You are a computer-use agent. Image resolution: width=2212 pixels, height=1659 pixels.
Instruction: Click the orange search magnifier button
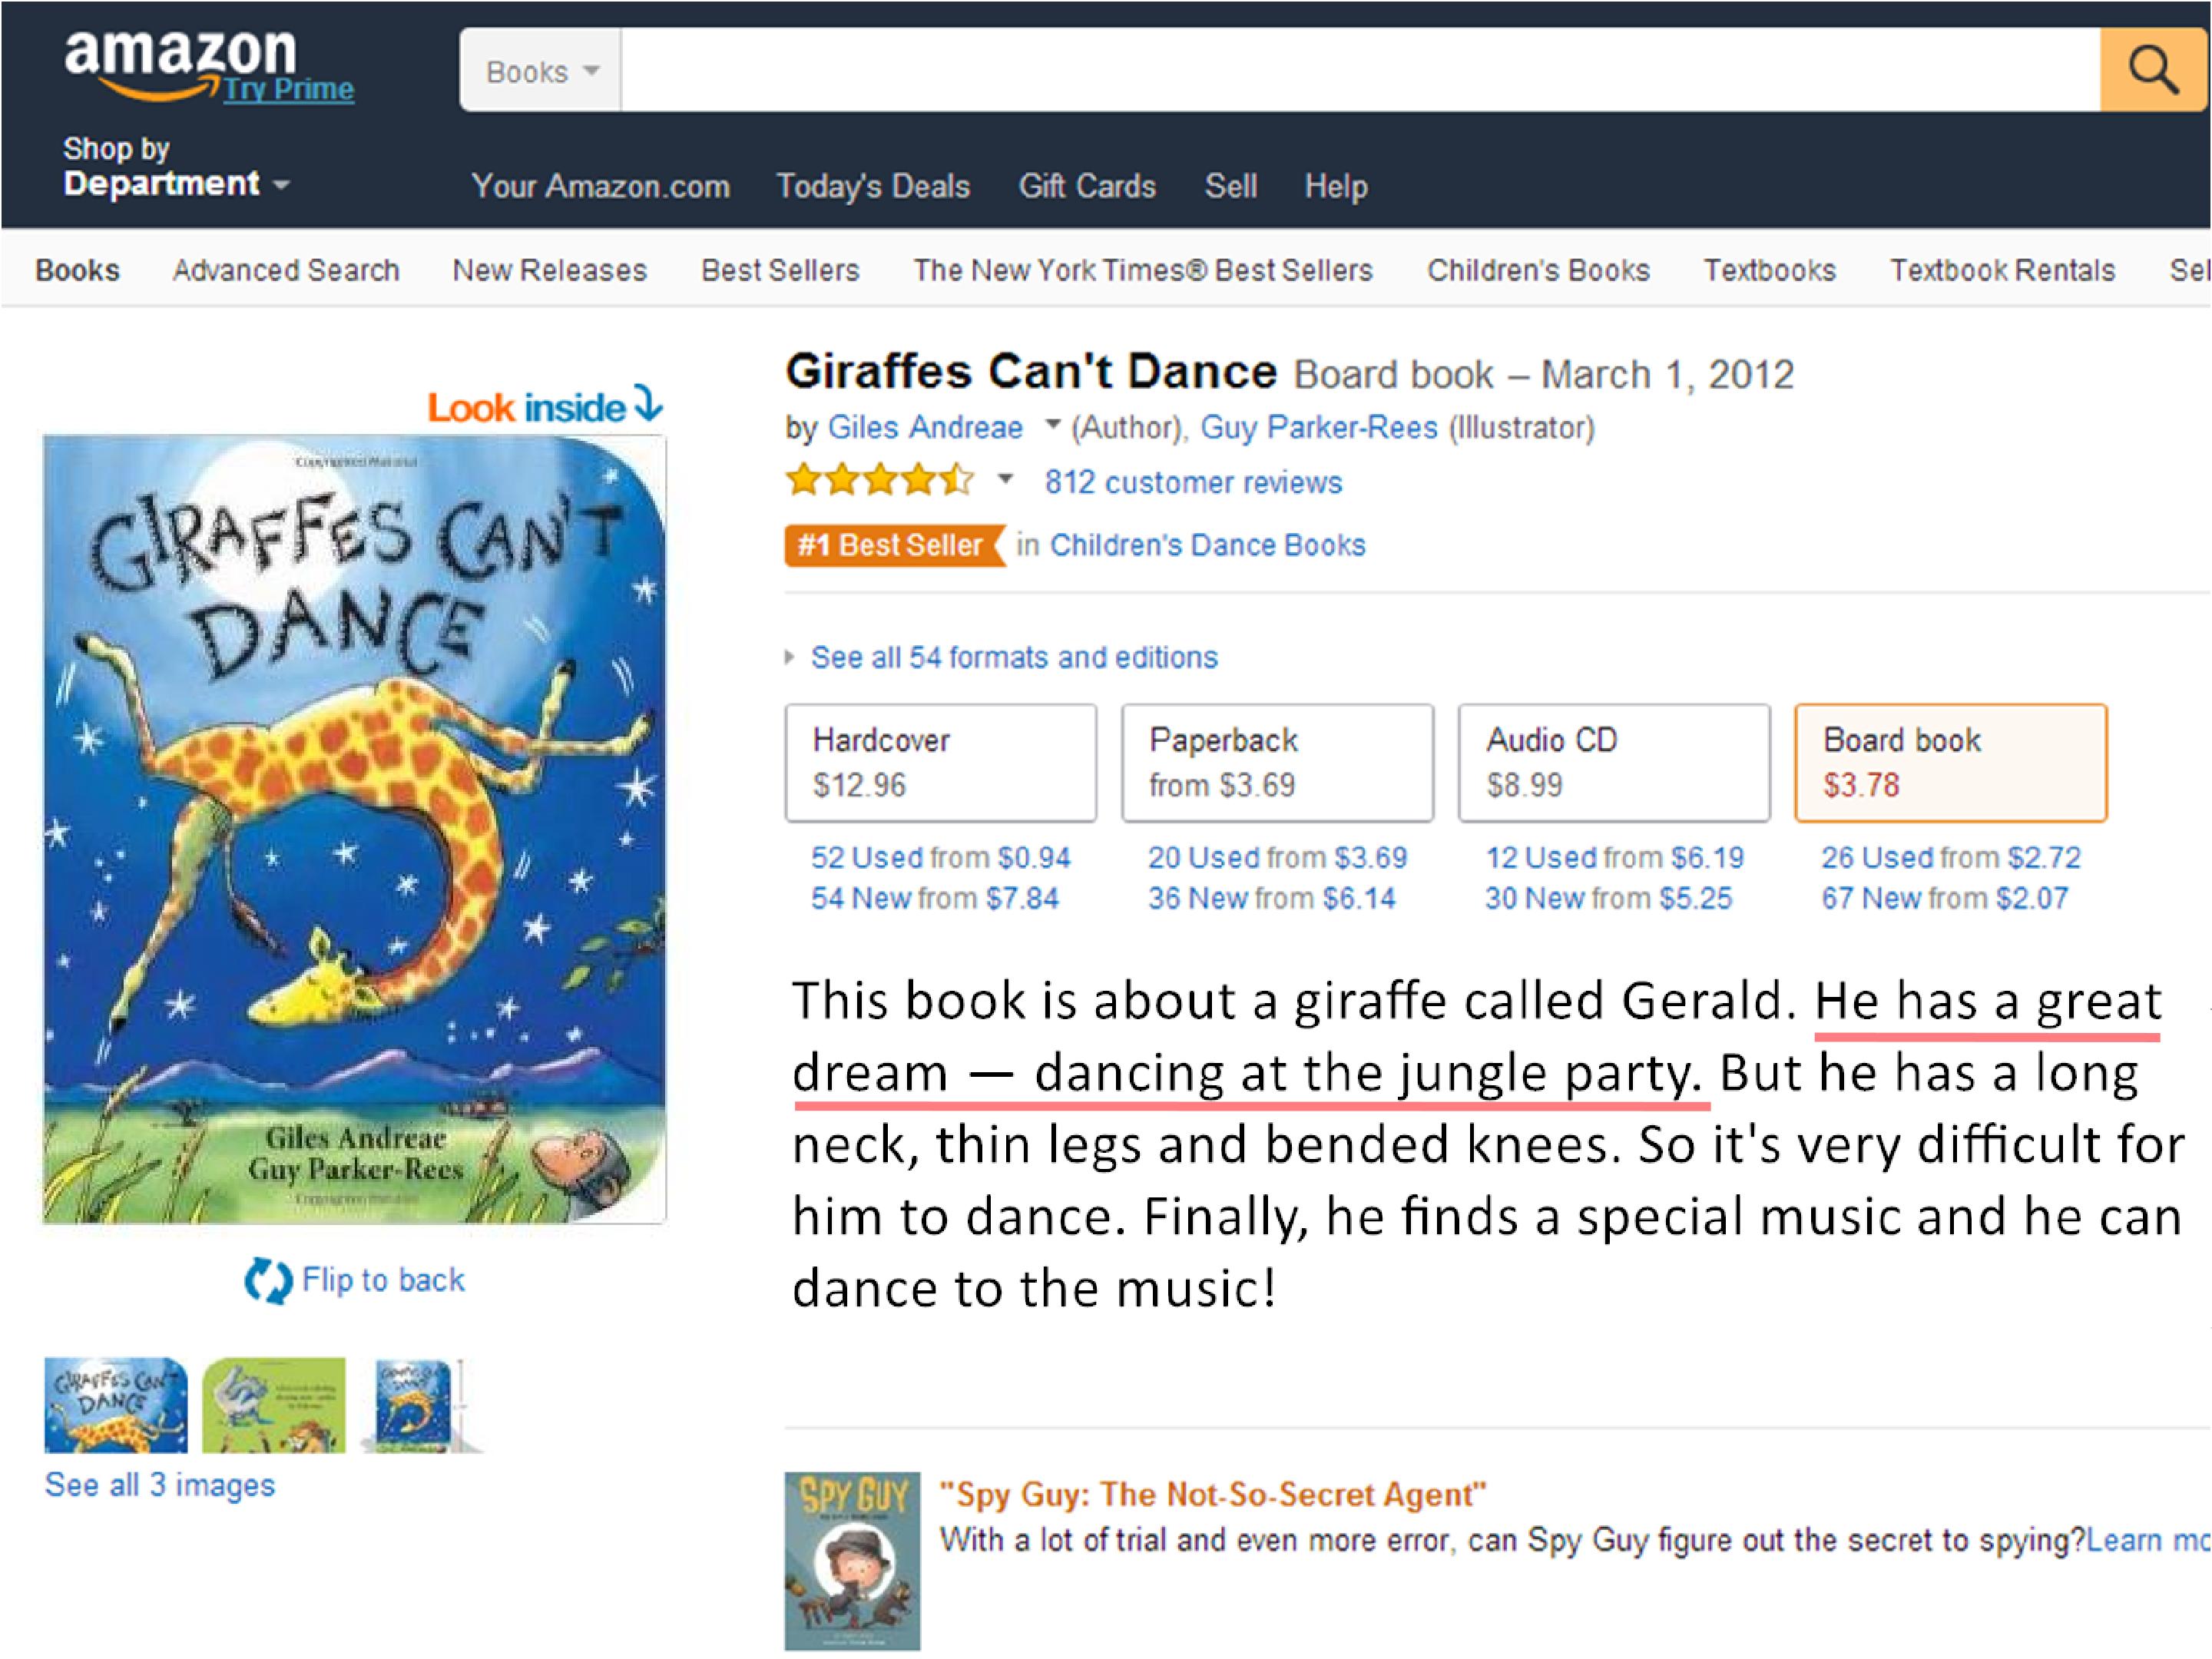(x=2152, y=70)
